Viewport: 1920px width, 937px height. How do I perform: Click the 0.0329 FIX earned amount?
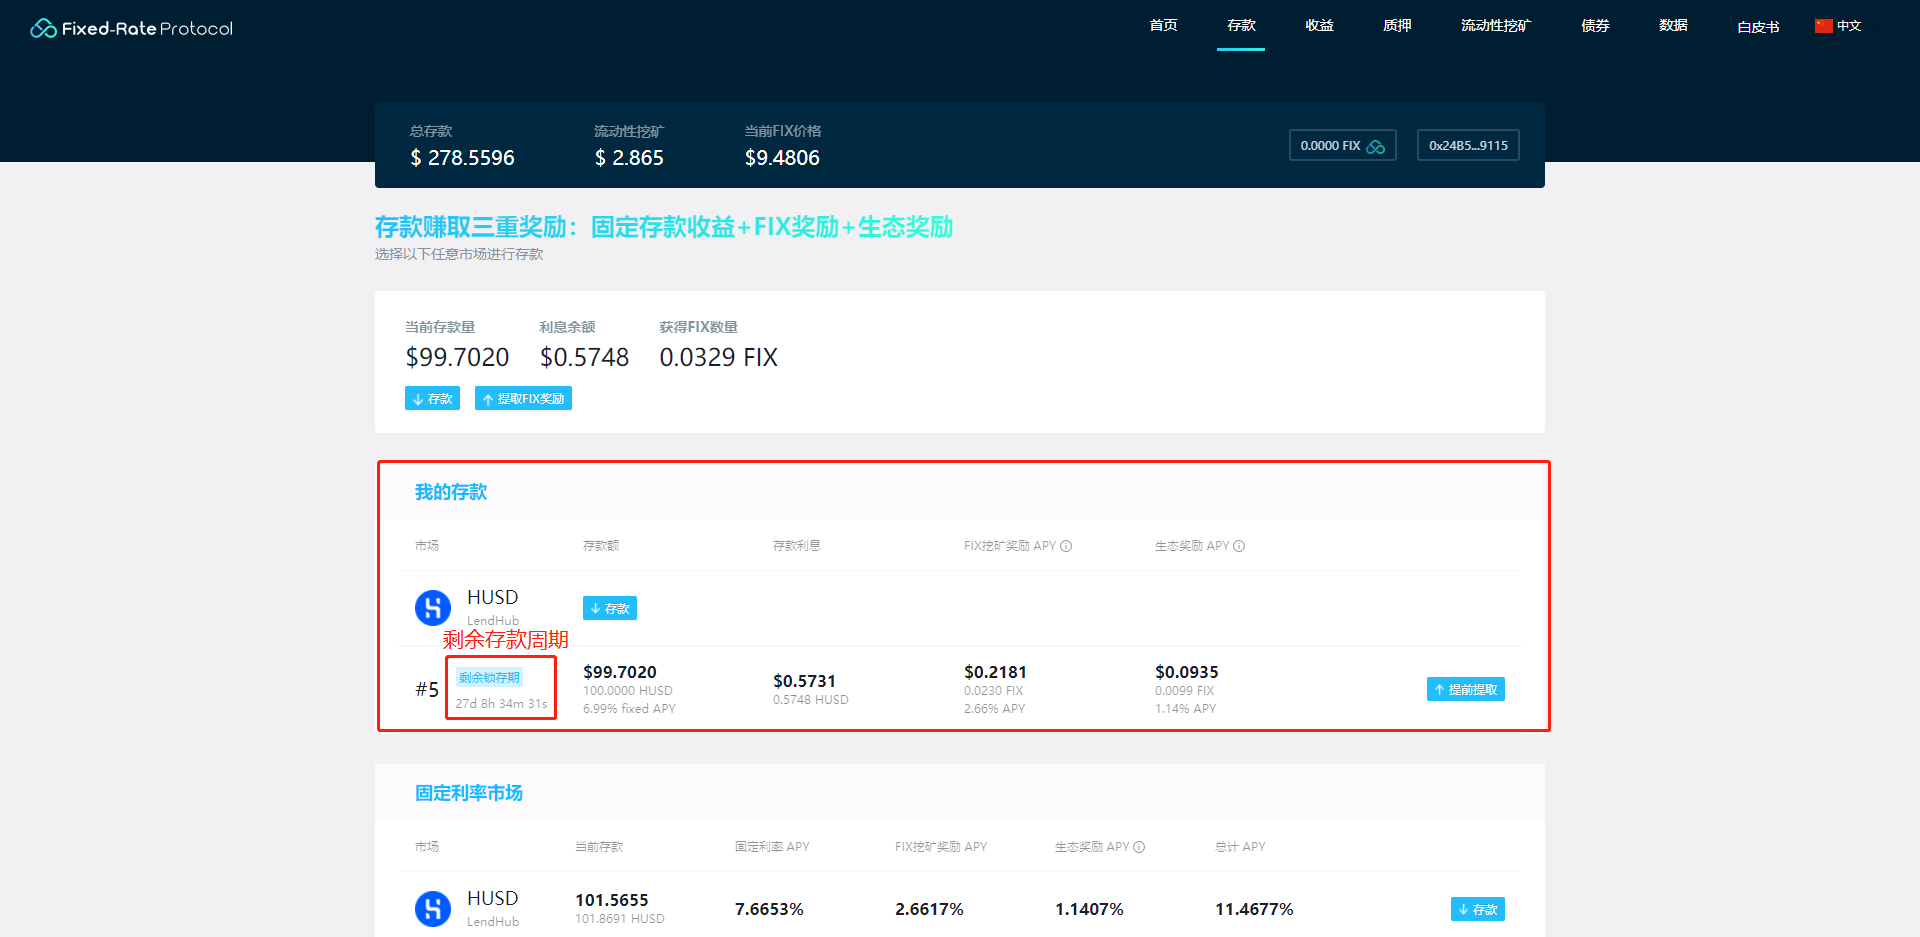(x=718, y=357)
